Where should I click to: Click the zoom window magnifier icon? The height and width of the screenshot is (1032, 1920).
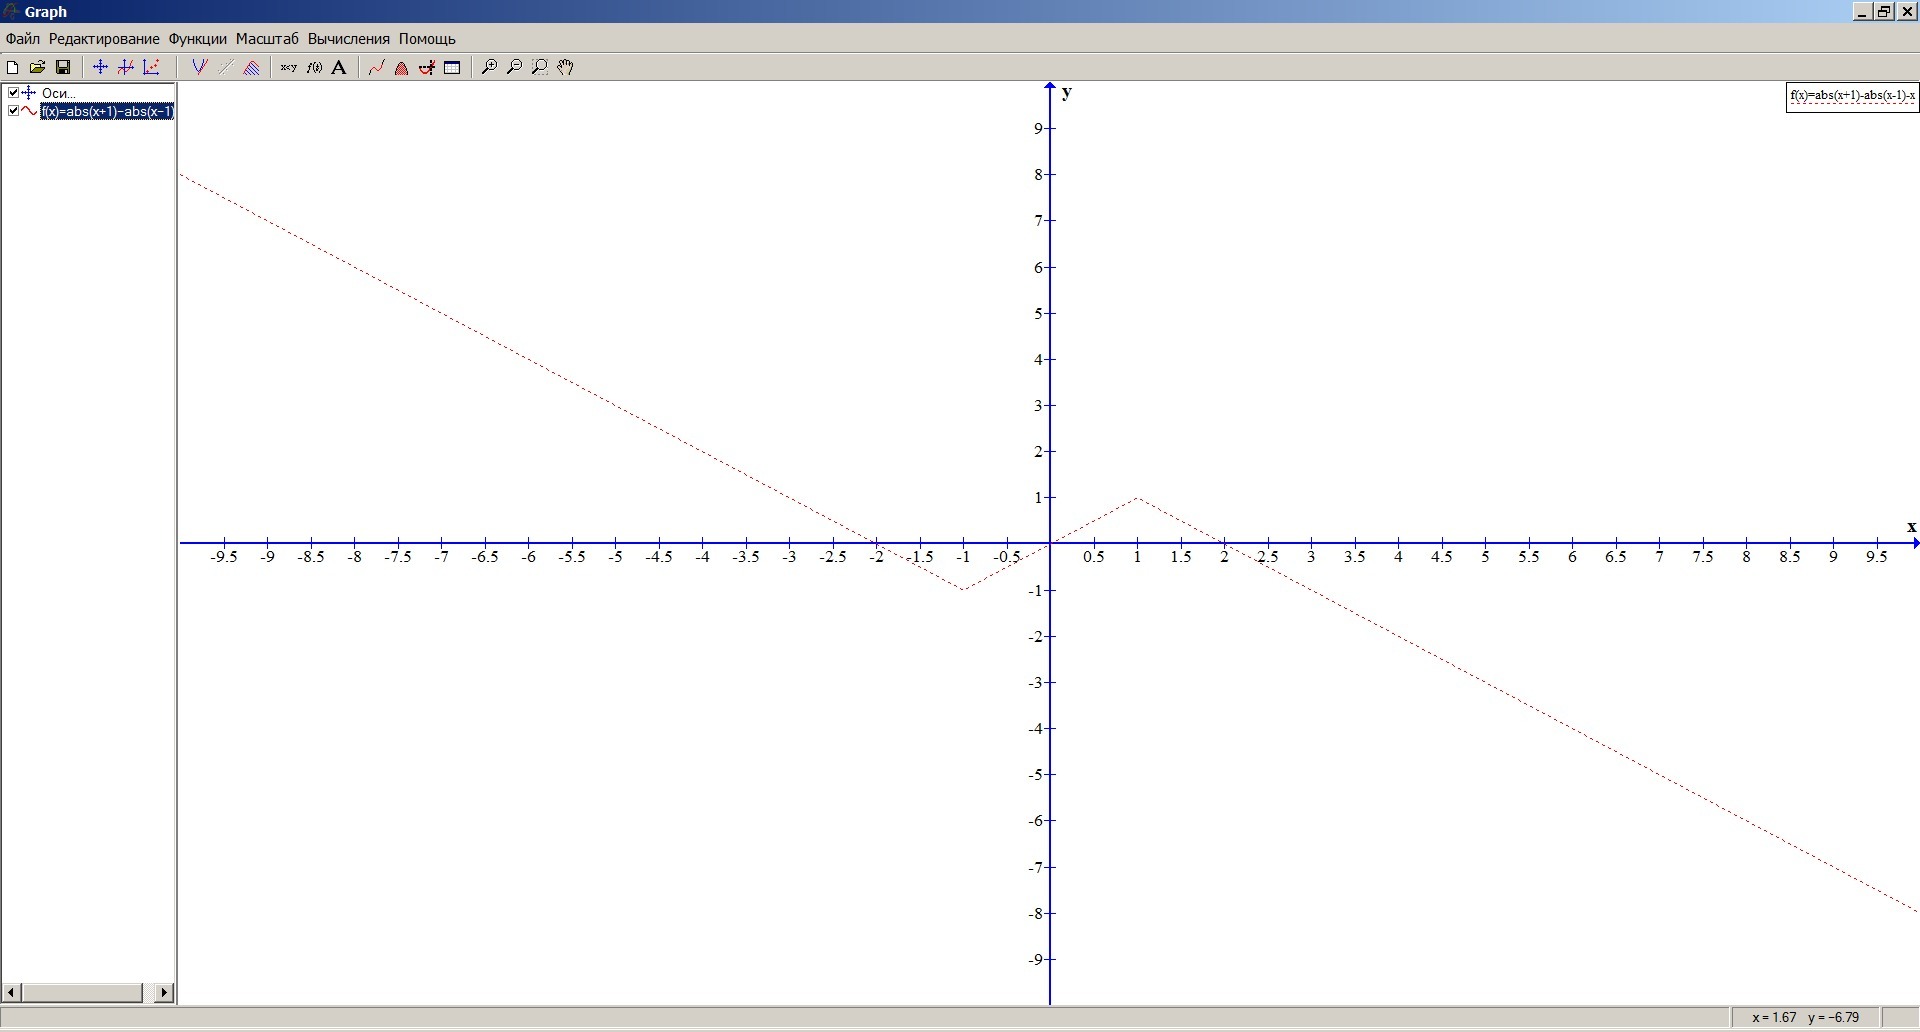540,67
